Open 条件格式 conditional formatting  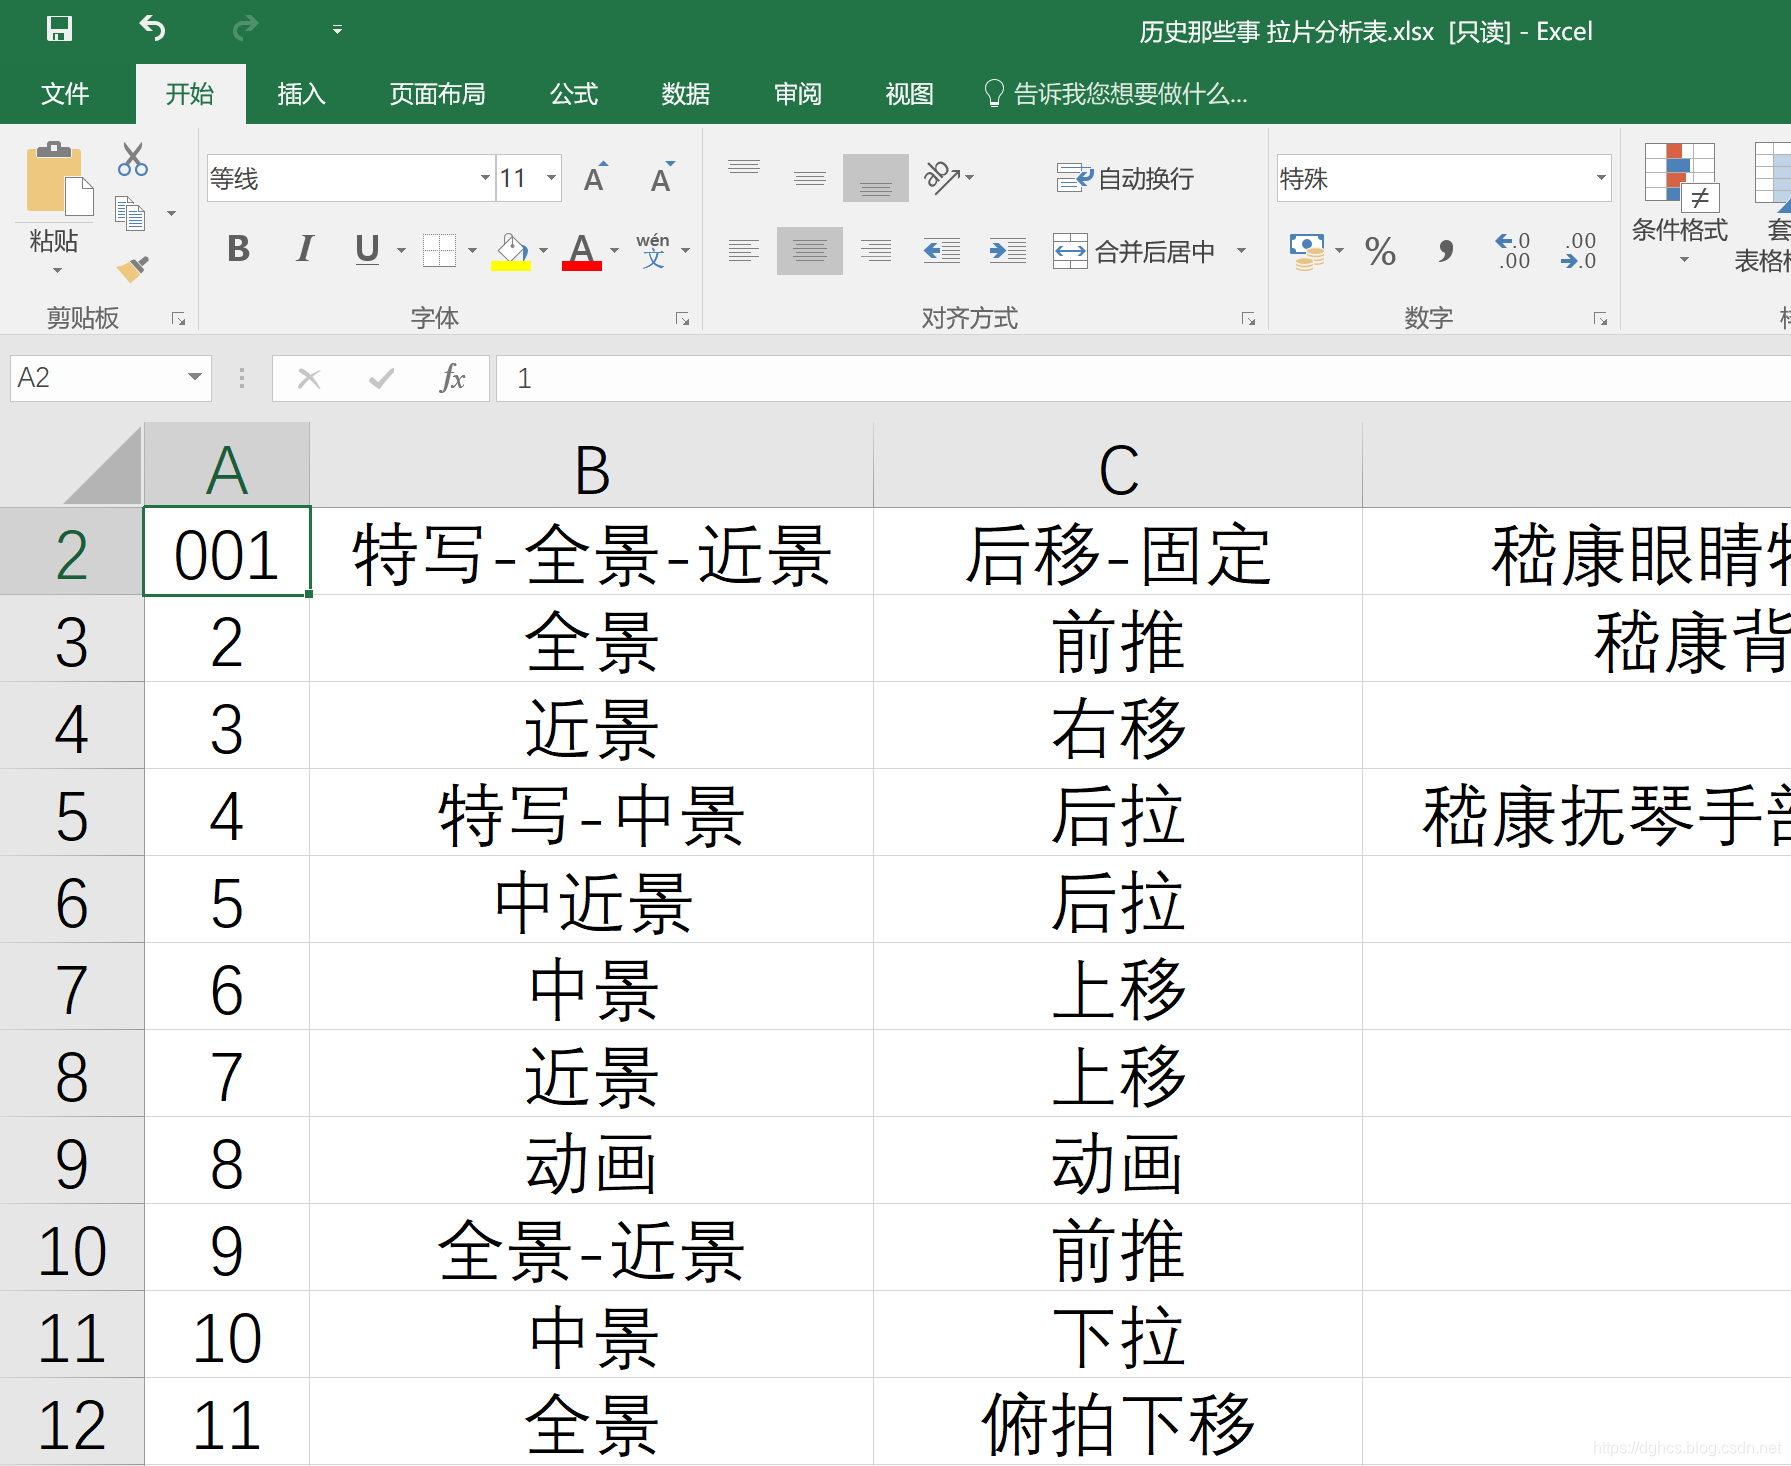(x=1680, y=203)
